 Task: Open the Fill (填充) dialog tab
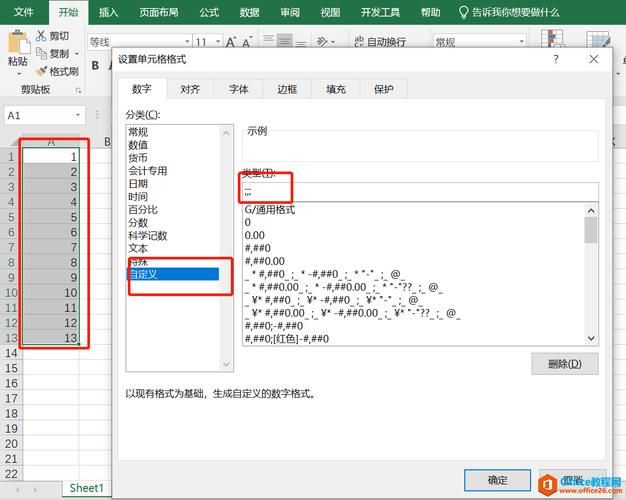point(336,89)
